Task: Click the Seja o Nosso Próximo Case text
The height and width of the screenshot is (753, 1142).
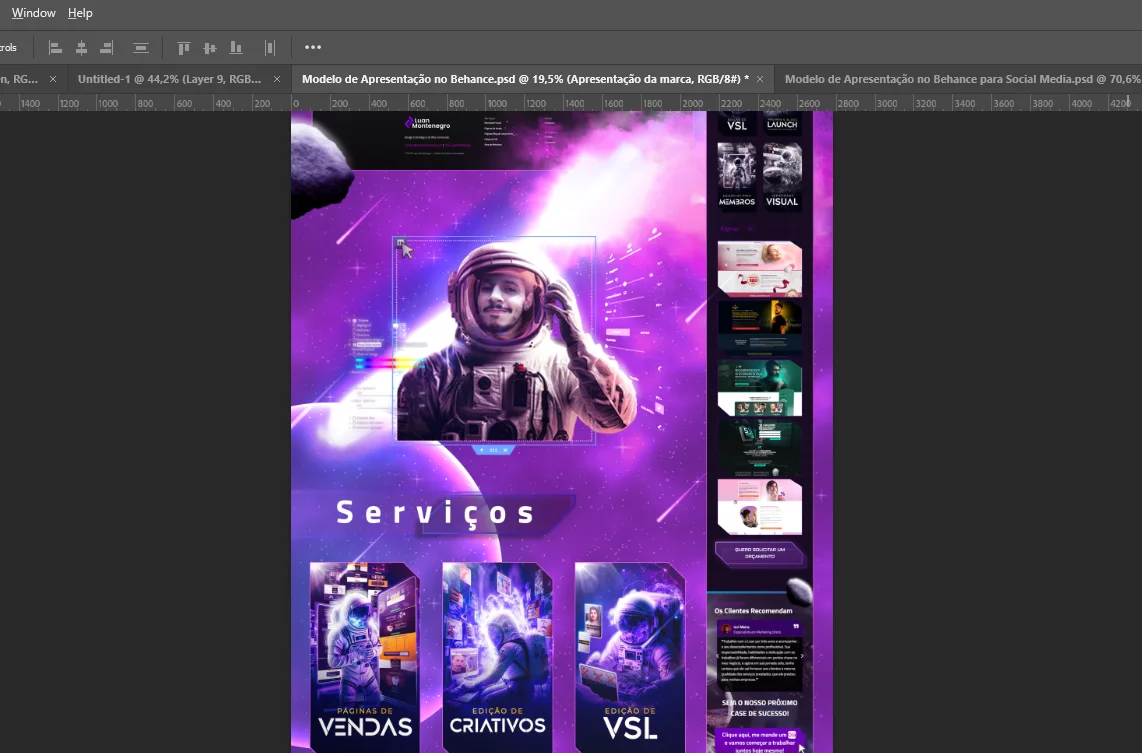Action: (760, 708)
